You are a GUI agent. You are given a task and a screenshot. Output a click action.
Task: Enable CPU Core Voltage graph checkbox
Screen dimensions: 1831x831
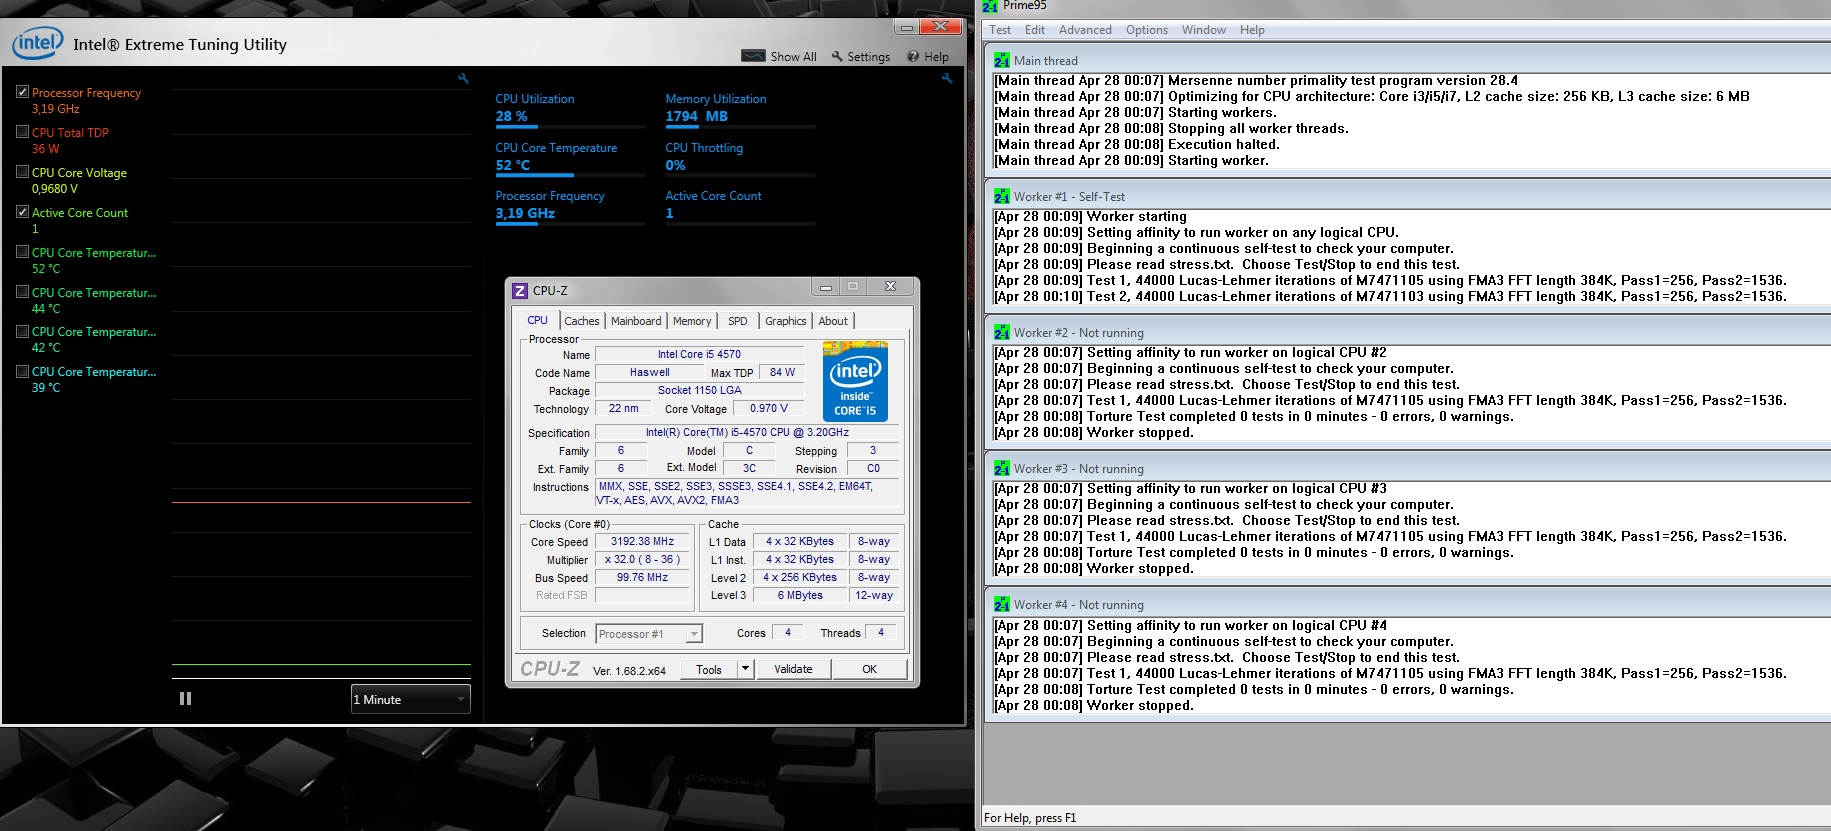pyautogui.click(x=22, y=171)
